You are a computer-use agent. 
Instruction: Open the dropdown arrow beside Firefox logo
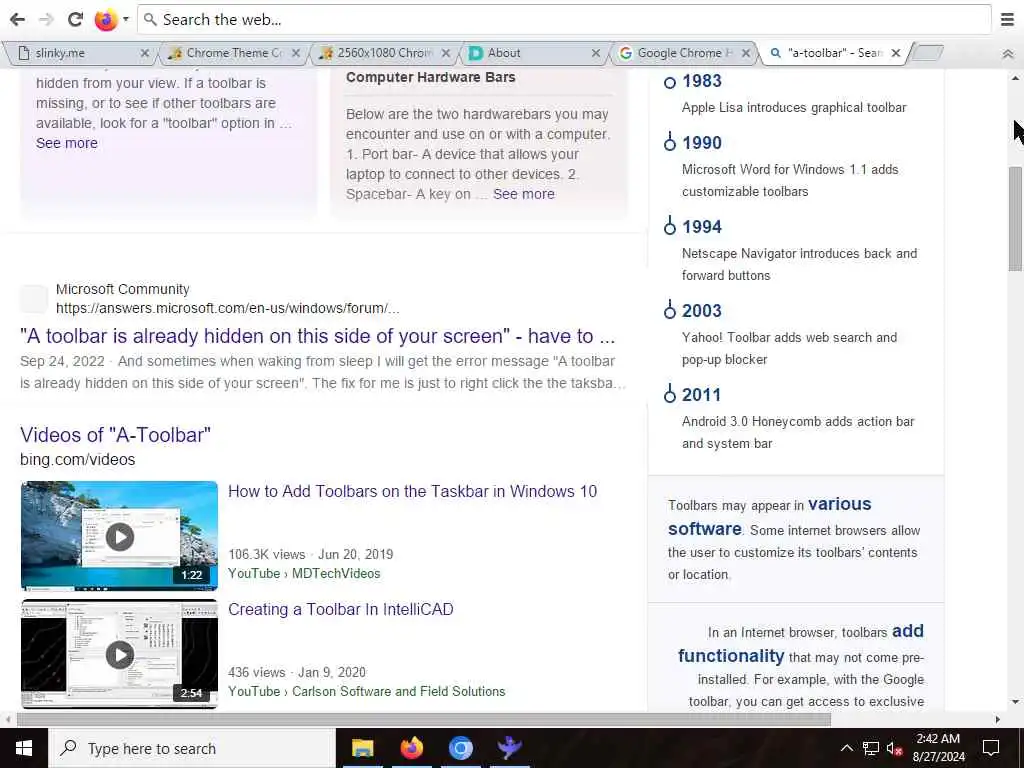click(x=125, y=20)
